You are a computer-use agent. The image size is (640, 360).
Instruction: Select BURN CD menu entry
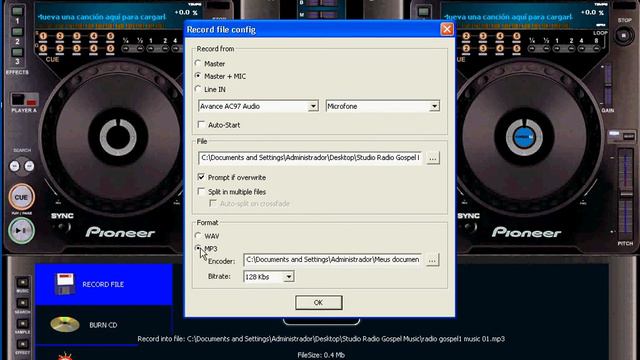point(104,325)
